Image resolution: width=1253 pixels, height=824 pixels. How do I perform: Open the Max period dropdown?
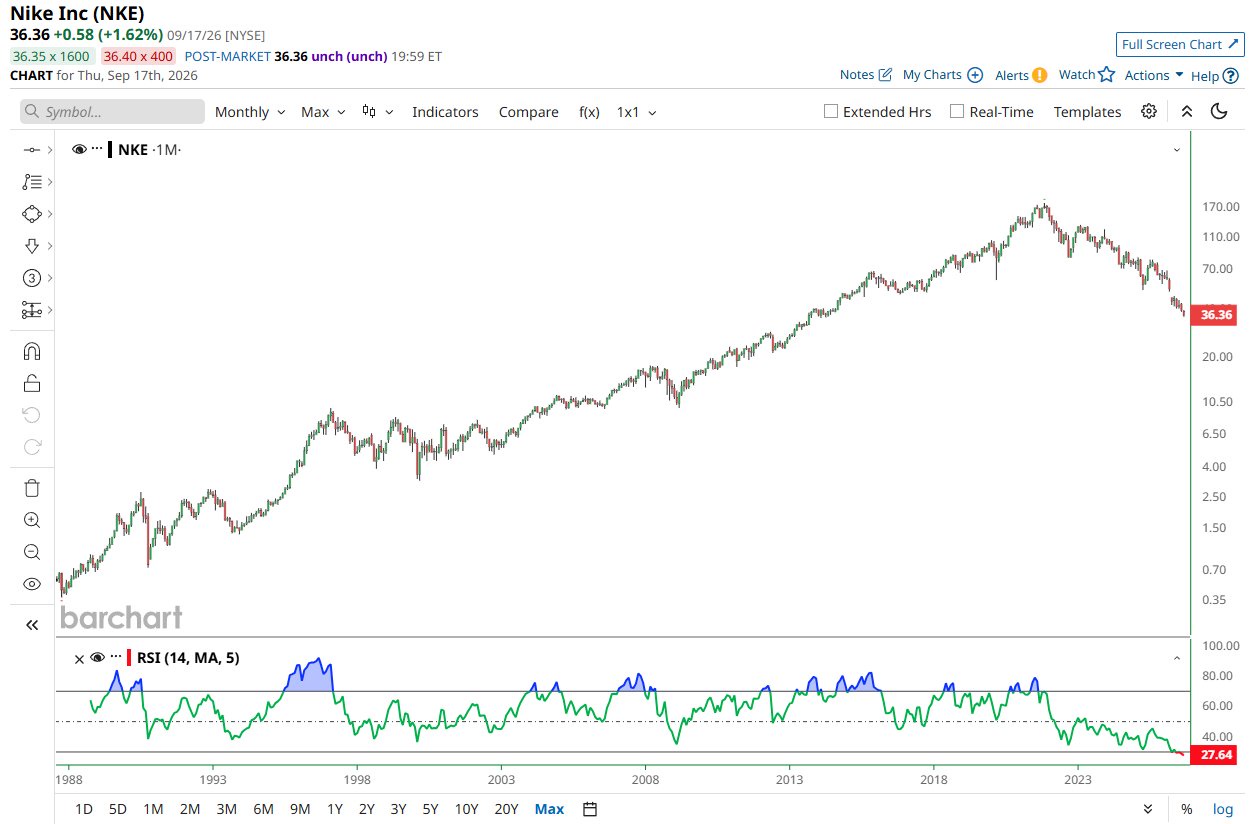pyautogui.click(x=323, y=112)
